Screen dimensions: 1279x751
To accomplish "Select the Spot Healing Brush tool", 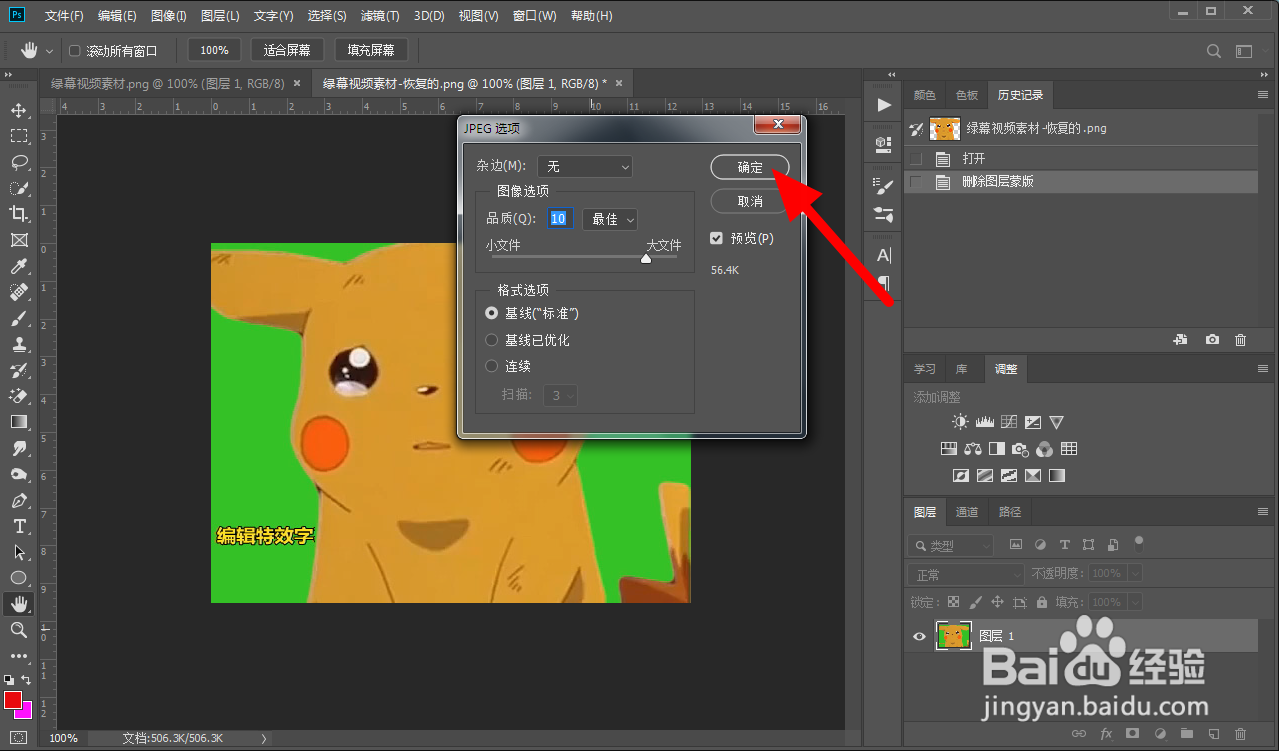I will tap(19, 292).
